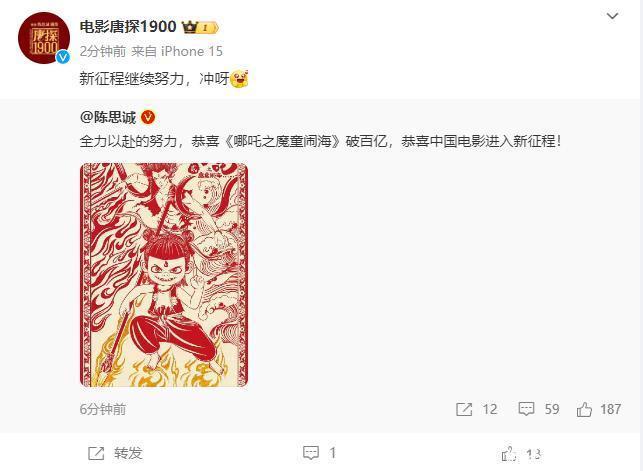Like the original post with 187 likes
The width and height of the screenshot is (643, 471).
point(584,409)
